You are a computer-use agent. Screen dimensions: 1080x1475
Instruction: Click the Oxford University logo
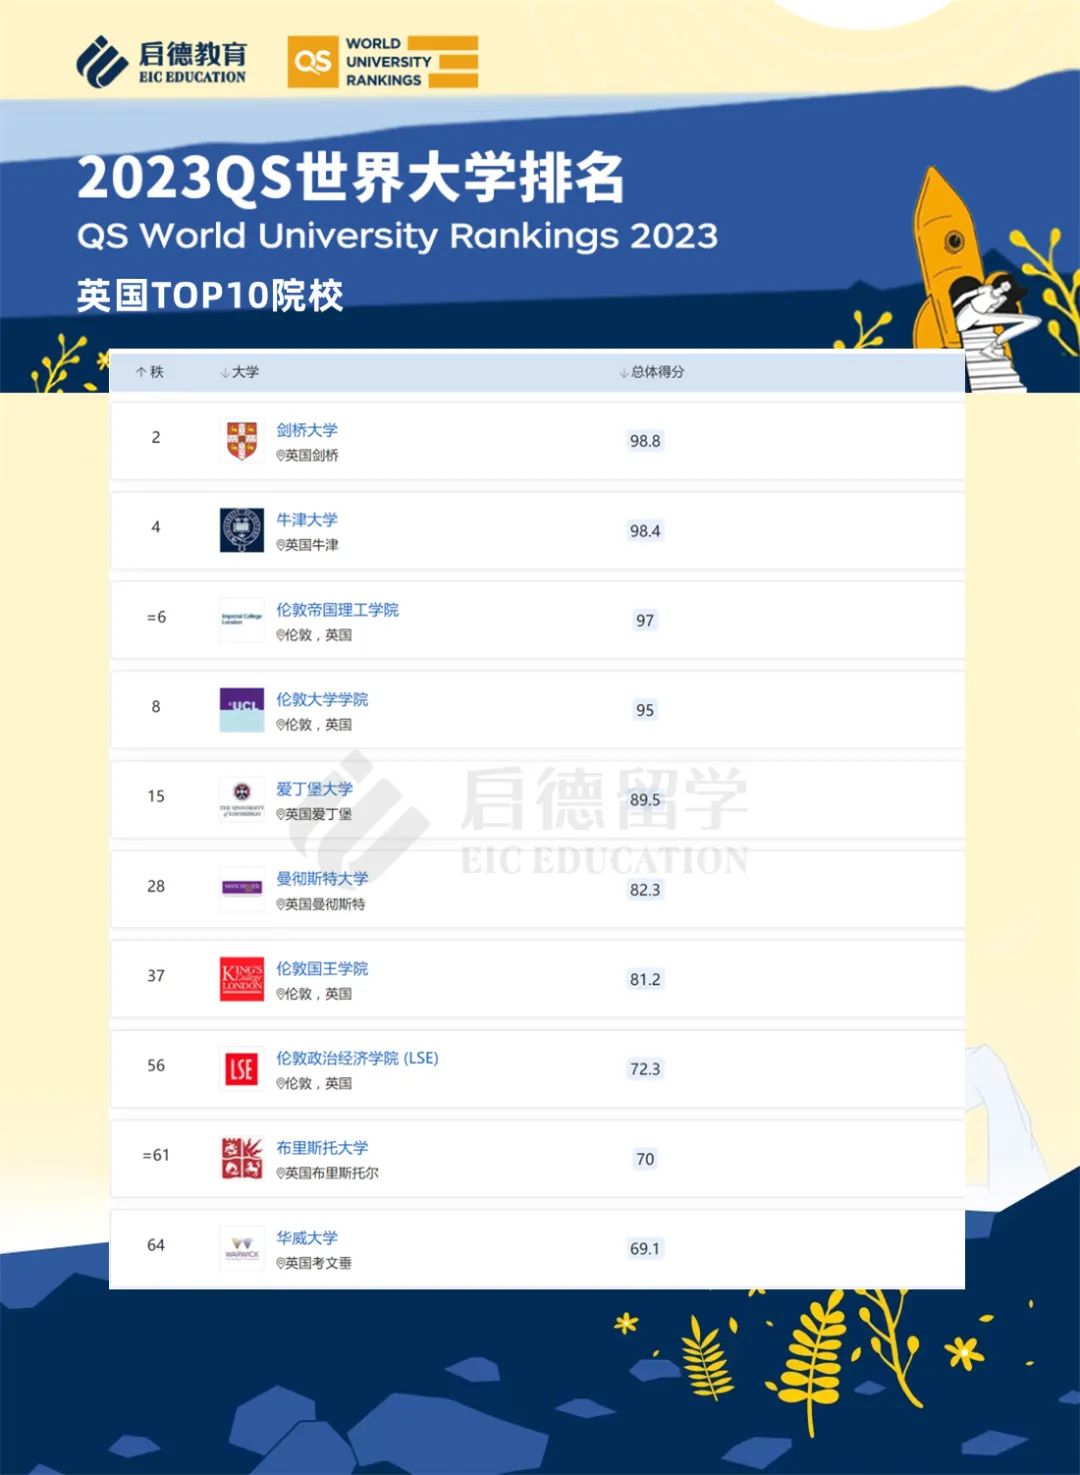242,530
